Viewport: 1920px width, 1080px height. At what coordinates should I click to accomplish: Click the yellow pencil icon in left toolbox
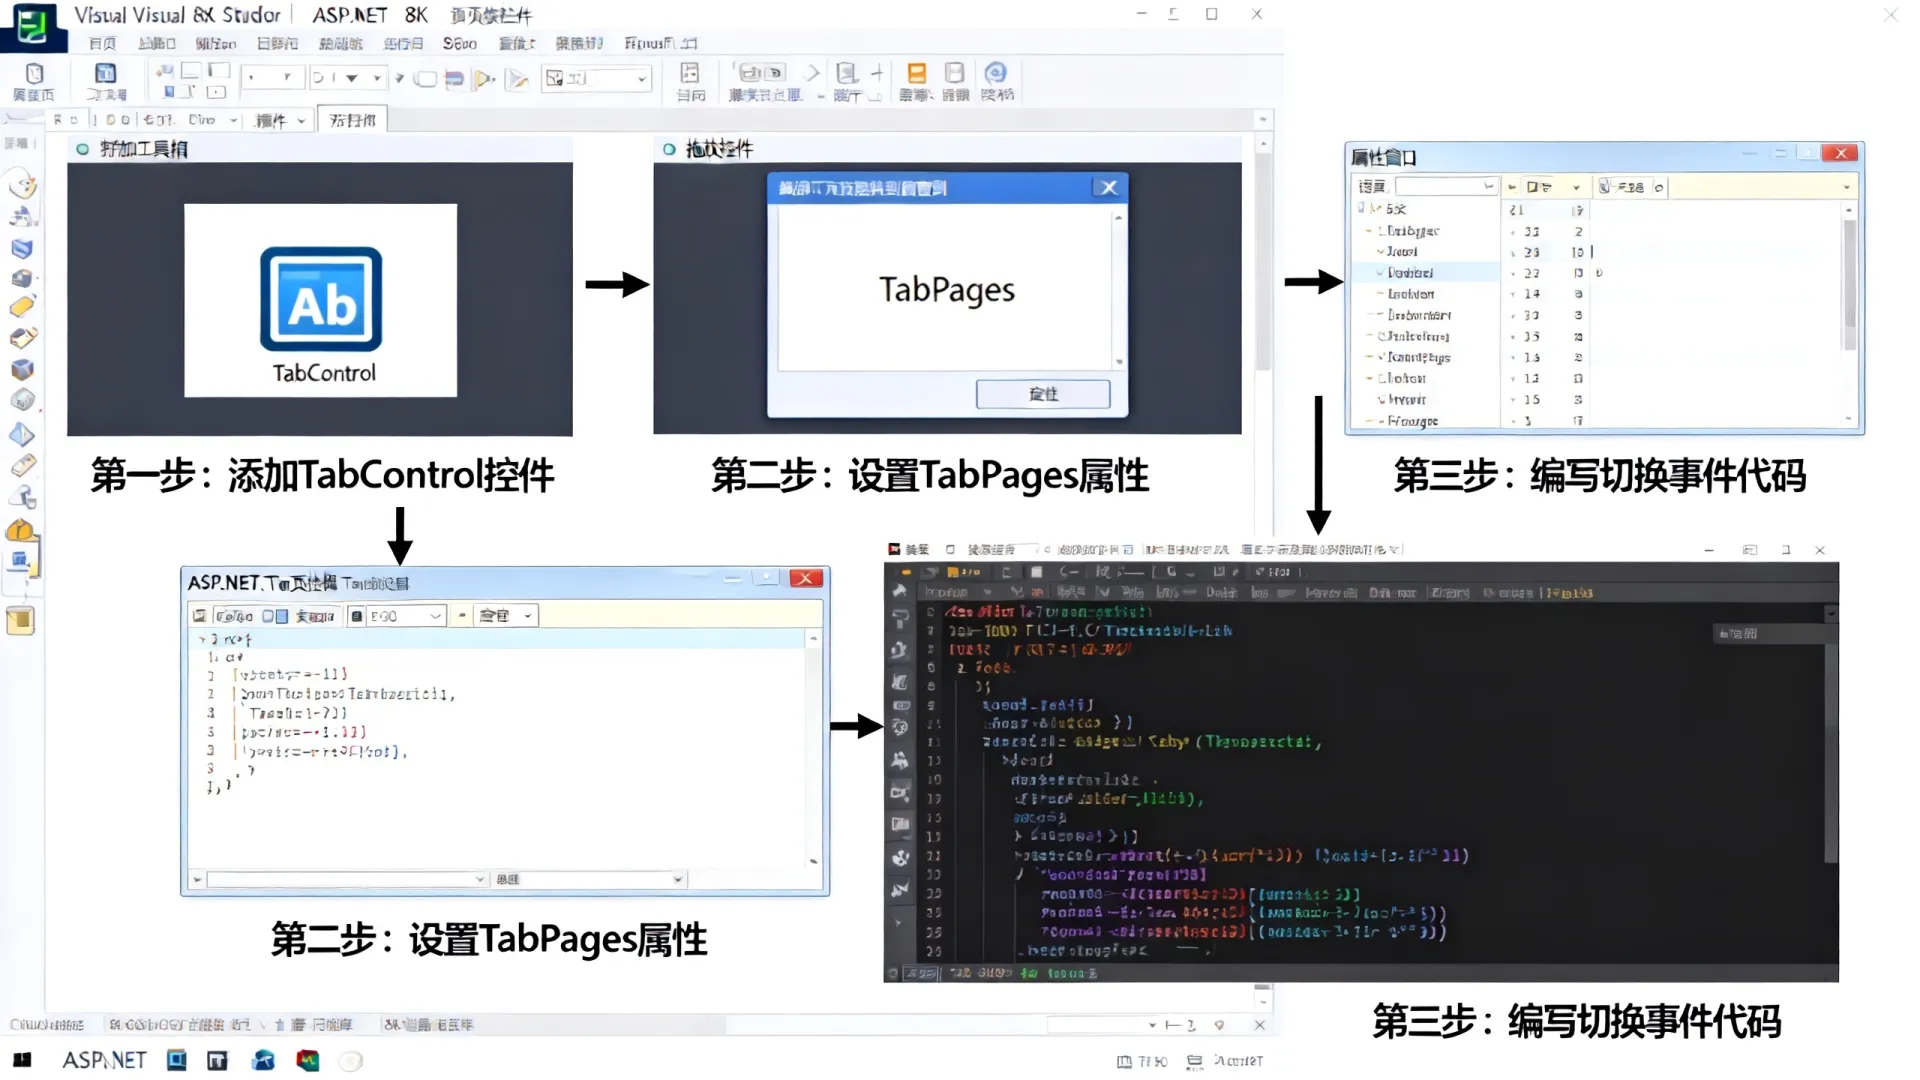23,307
